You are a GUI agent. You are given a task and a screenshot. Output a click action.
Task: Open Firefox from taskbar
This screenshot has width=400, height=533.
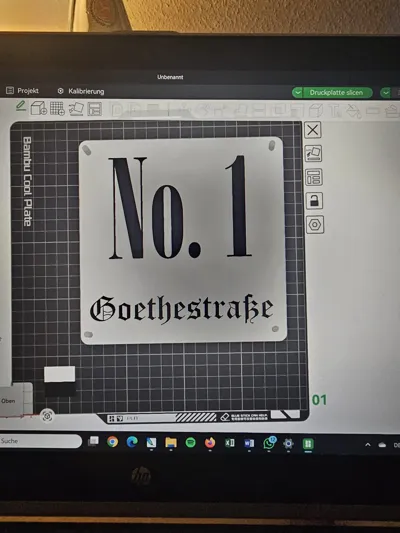[x=210, y=443]
